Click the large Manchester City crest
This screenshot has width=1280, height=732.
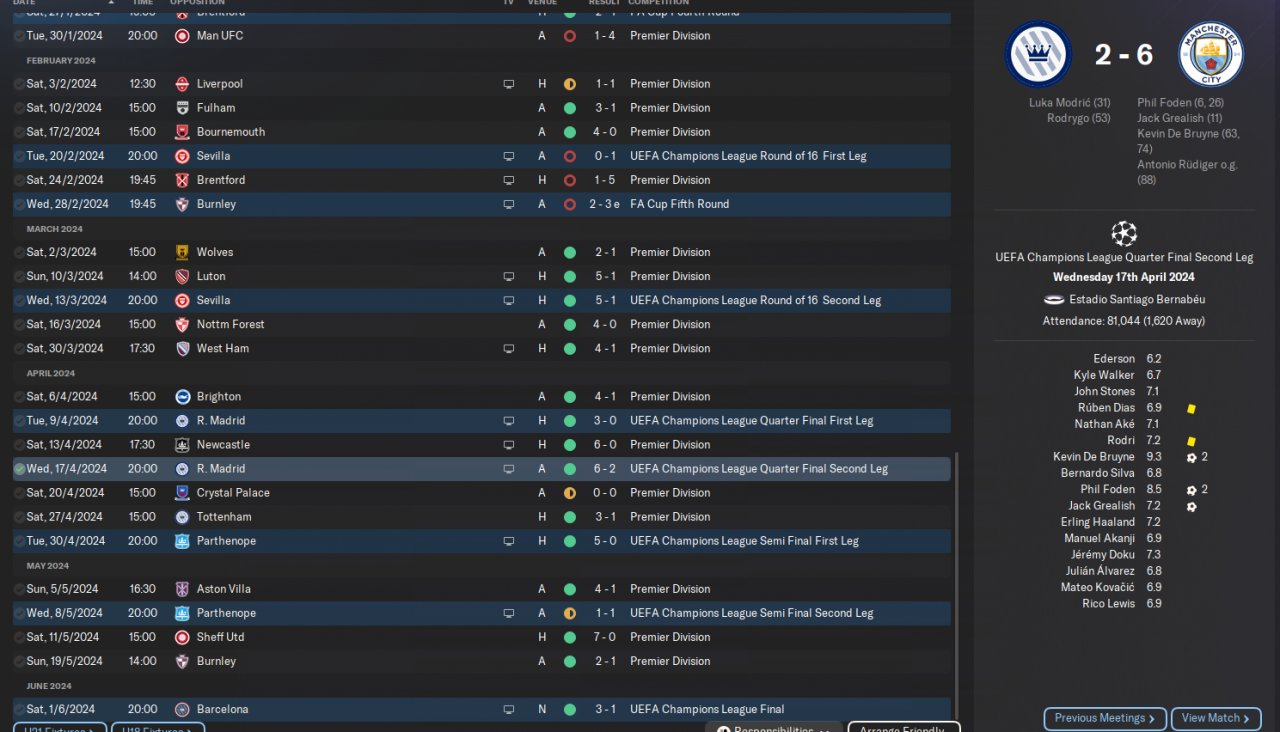(x=1211, y=54)
